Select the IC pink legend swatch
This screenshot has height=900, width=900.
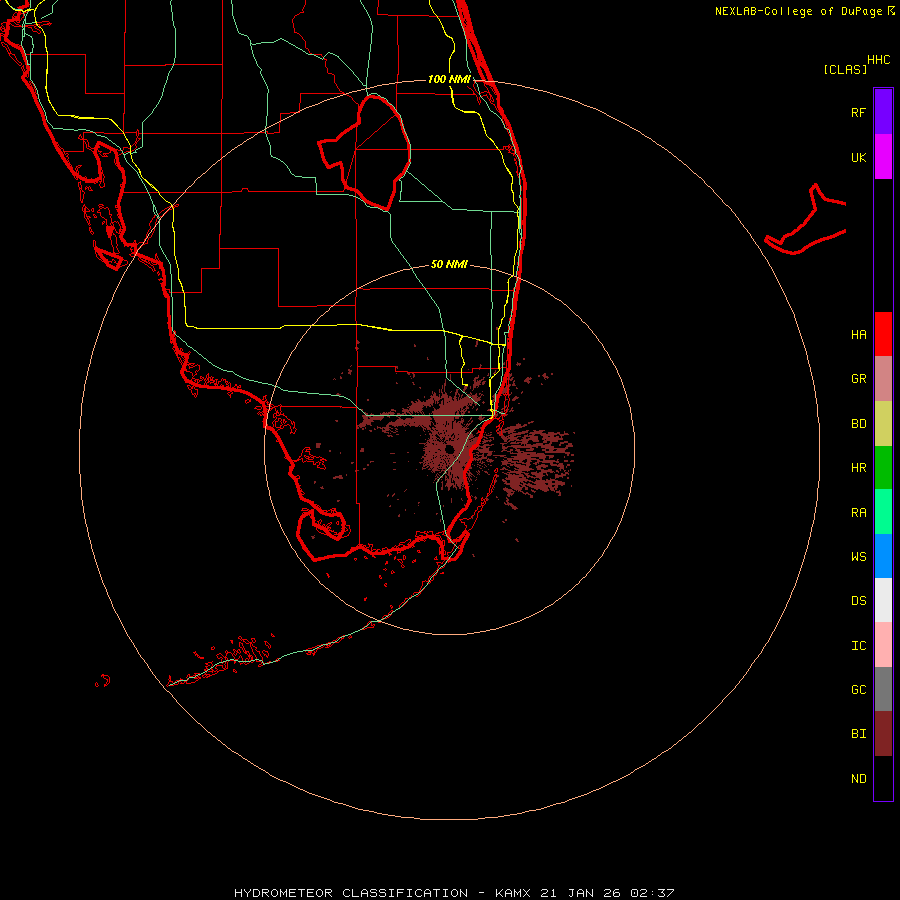(x=883, y=645)
